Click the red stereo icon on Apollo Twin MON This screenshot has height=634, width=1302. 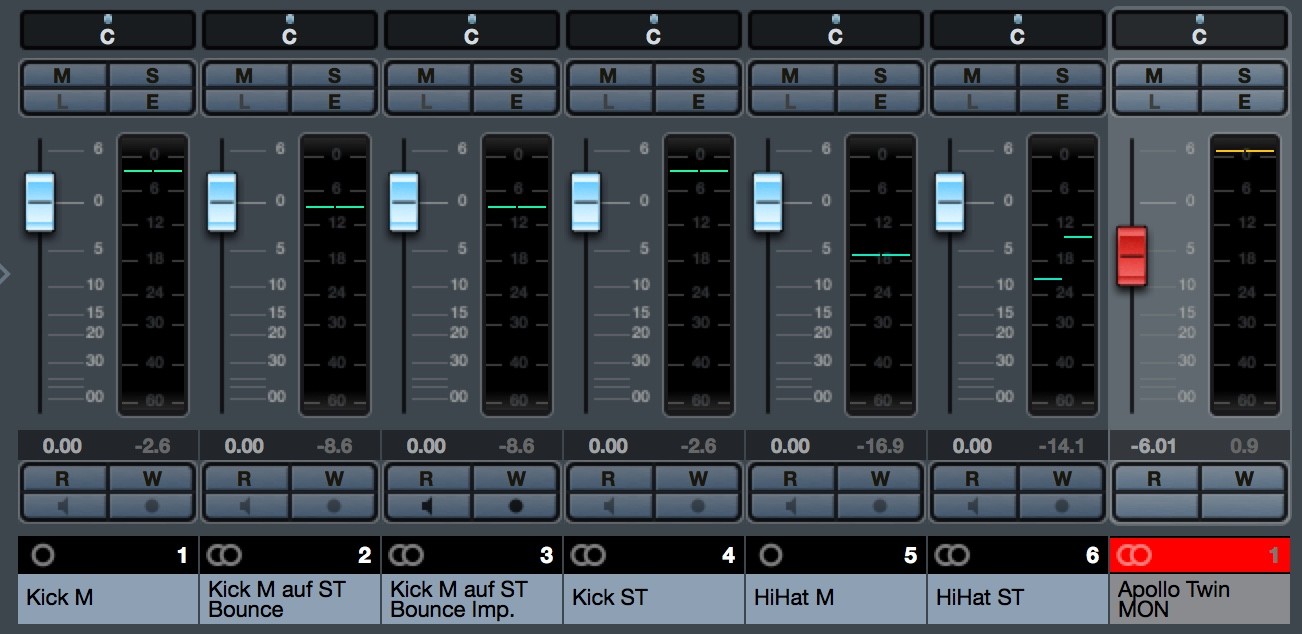pyautogui.click(x=1136, y=555)
